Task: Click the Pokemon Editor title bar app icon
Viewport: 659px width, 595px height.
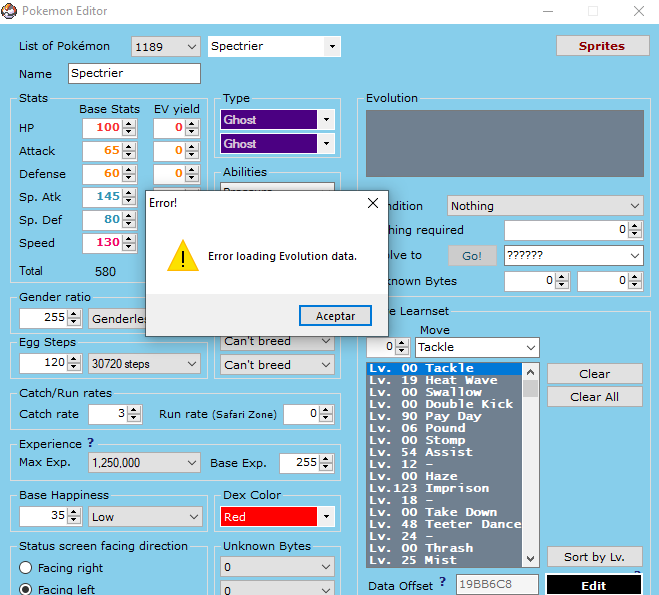Action: 11,11
